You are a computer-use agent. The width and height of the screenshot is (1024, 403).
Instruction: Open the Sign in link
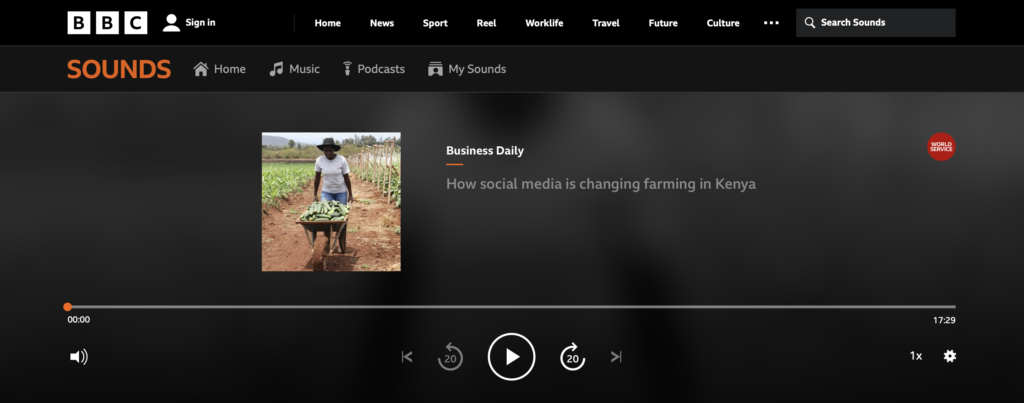tap(200, 23)
